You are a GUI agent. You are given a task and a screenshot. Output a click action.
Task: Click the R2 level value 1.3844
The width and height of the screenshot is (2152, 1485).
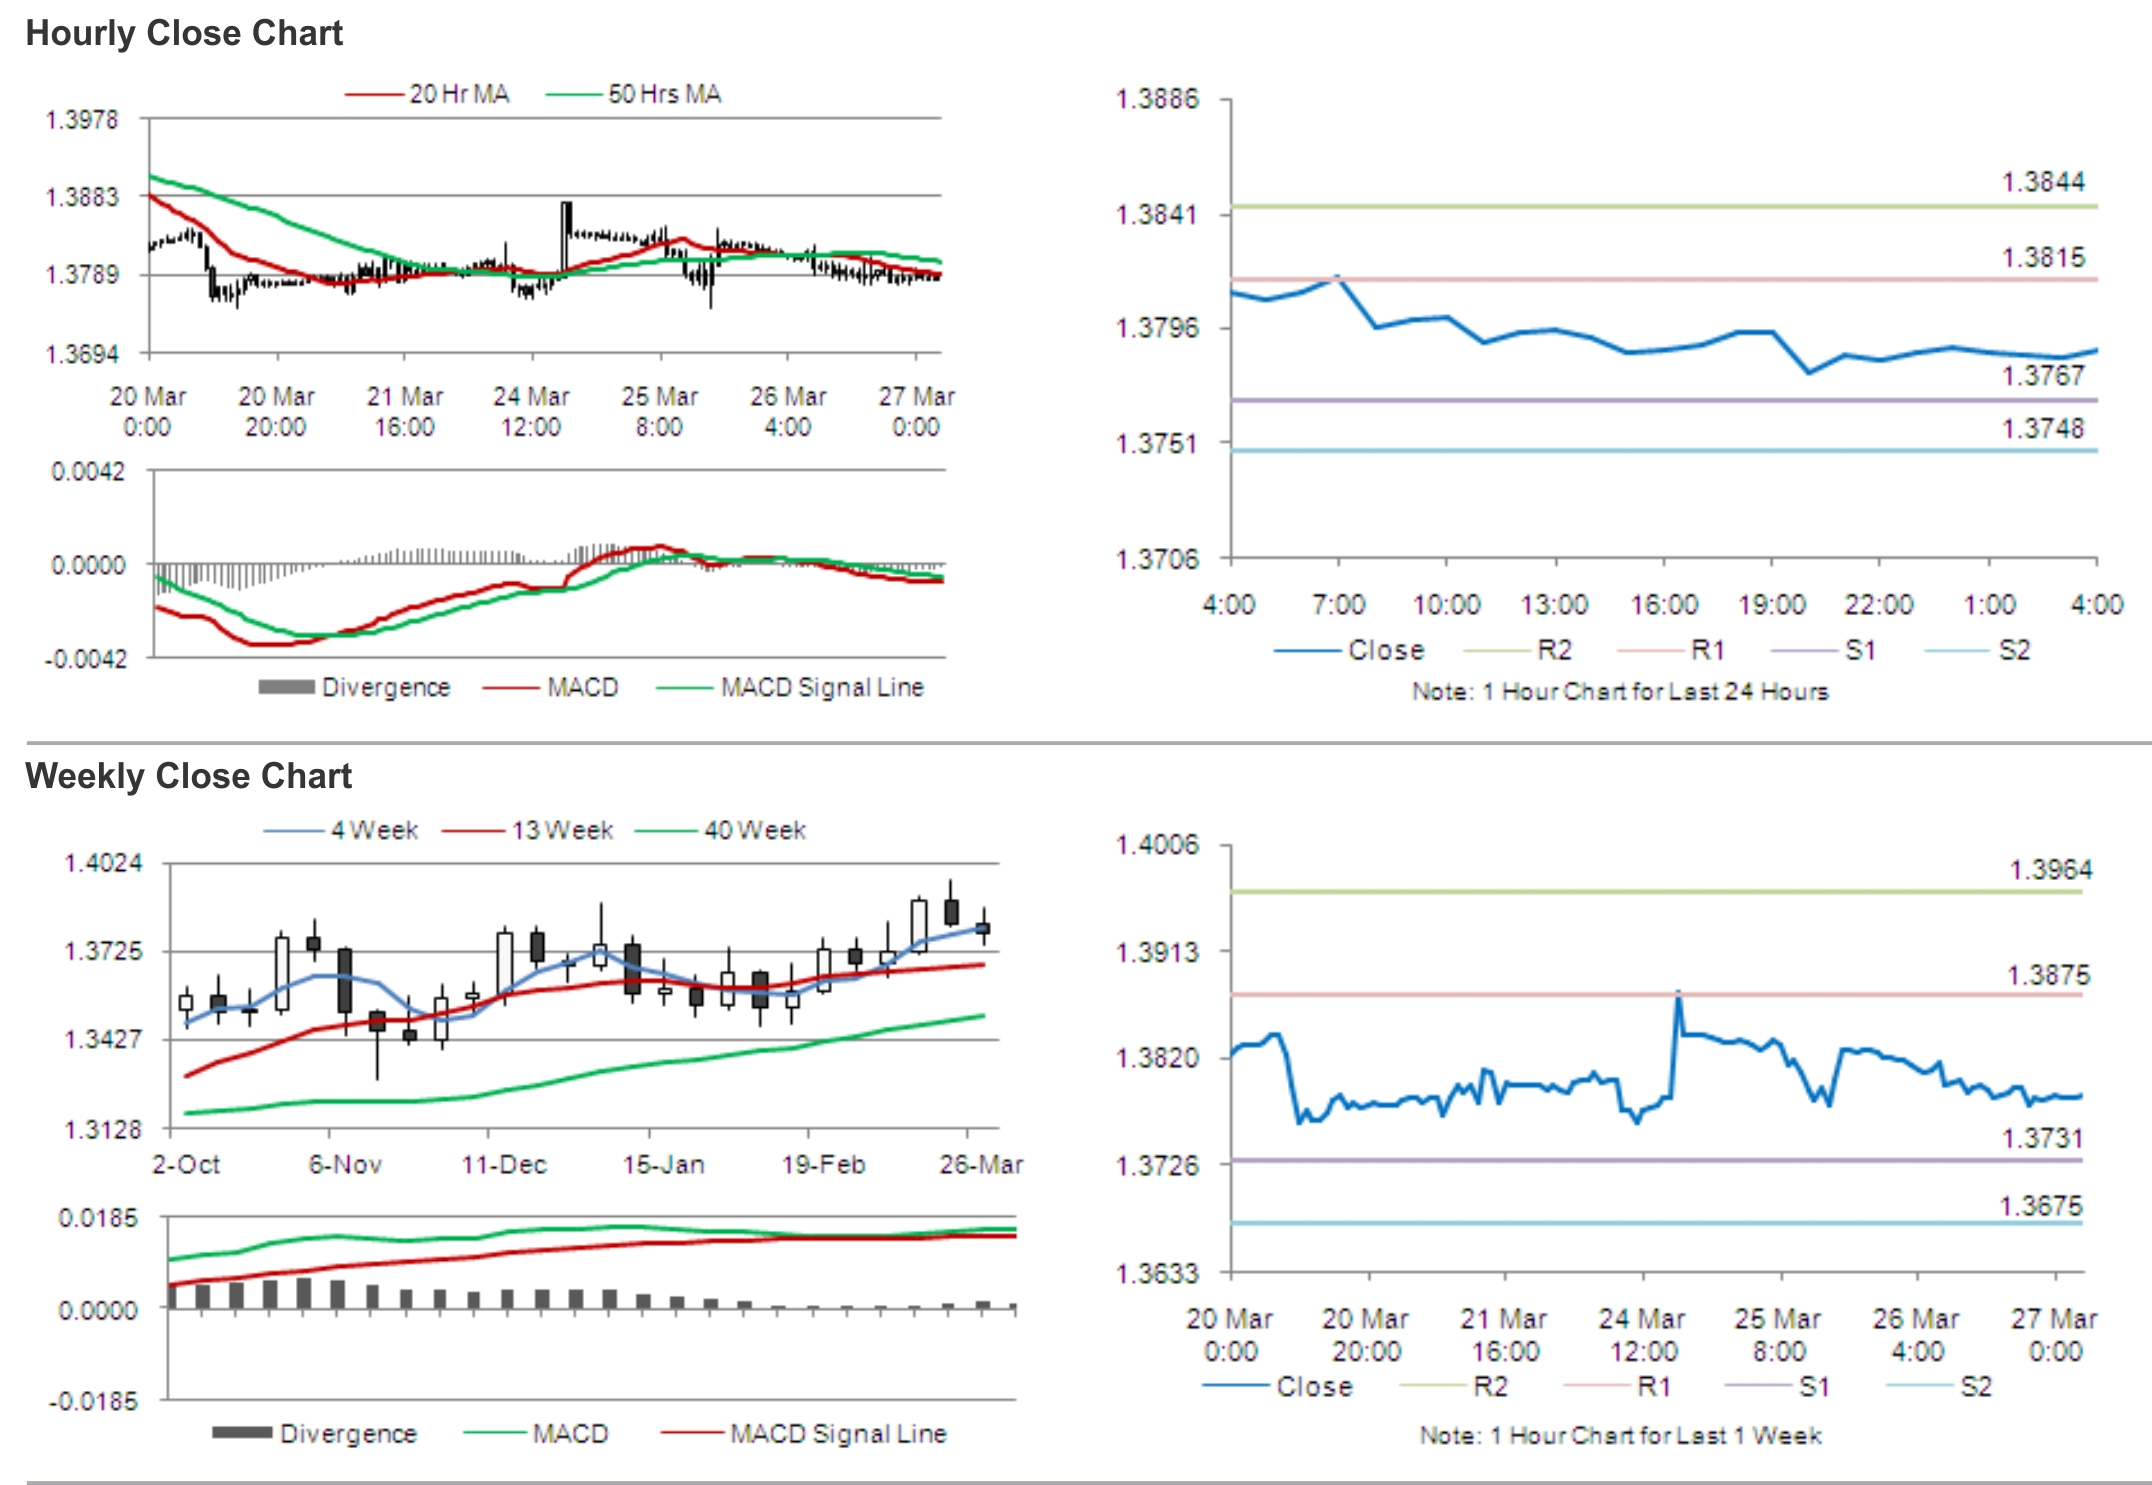[2043, 182]
